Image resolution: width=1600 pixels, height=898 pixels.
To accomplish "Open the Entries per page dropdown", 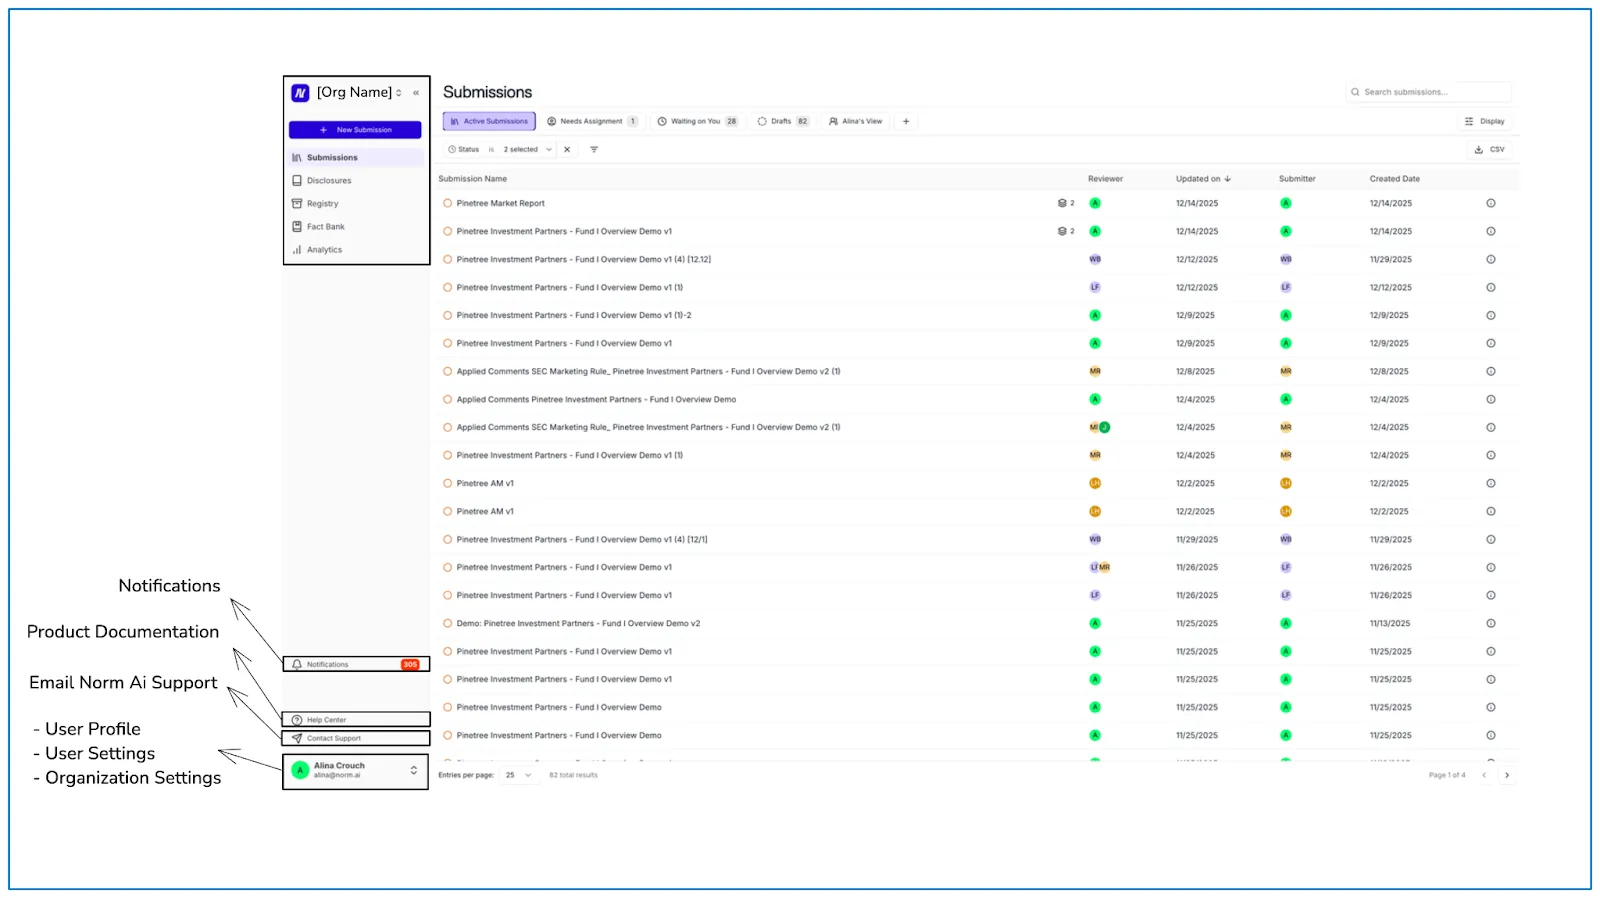I will pyautogui.click(x=518, y=775).
